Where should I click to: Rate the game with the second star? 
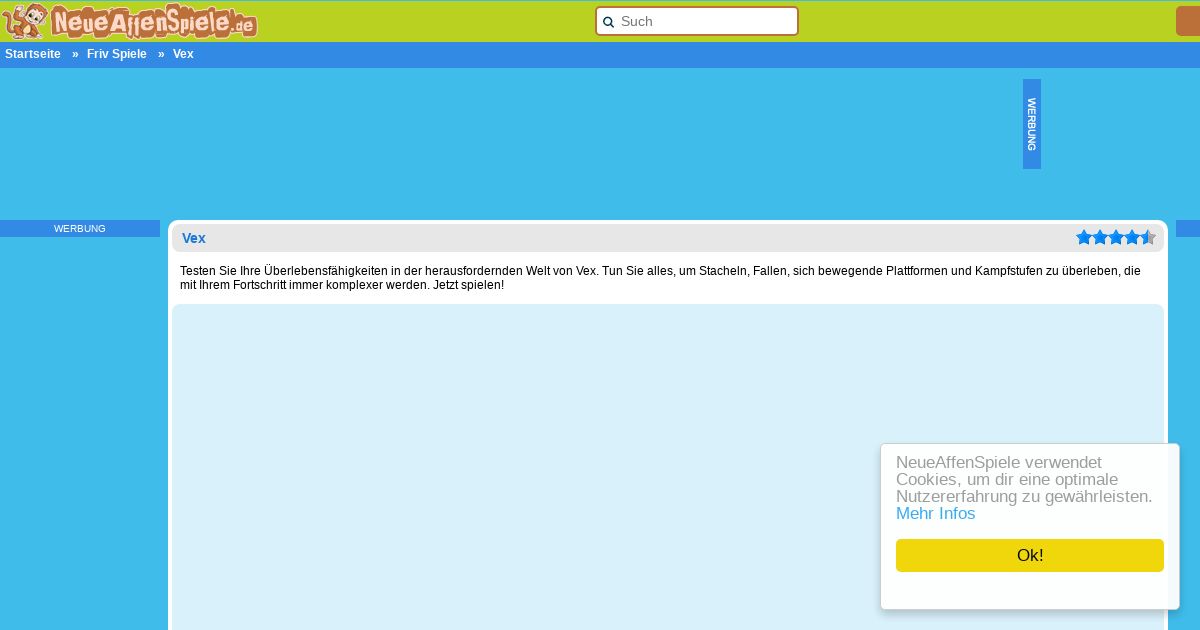pos(1100,237)
